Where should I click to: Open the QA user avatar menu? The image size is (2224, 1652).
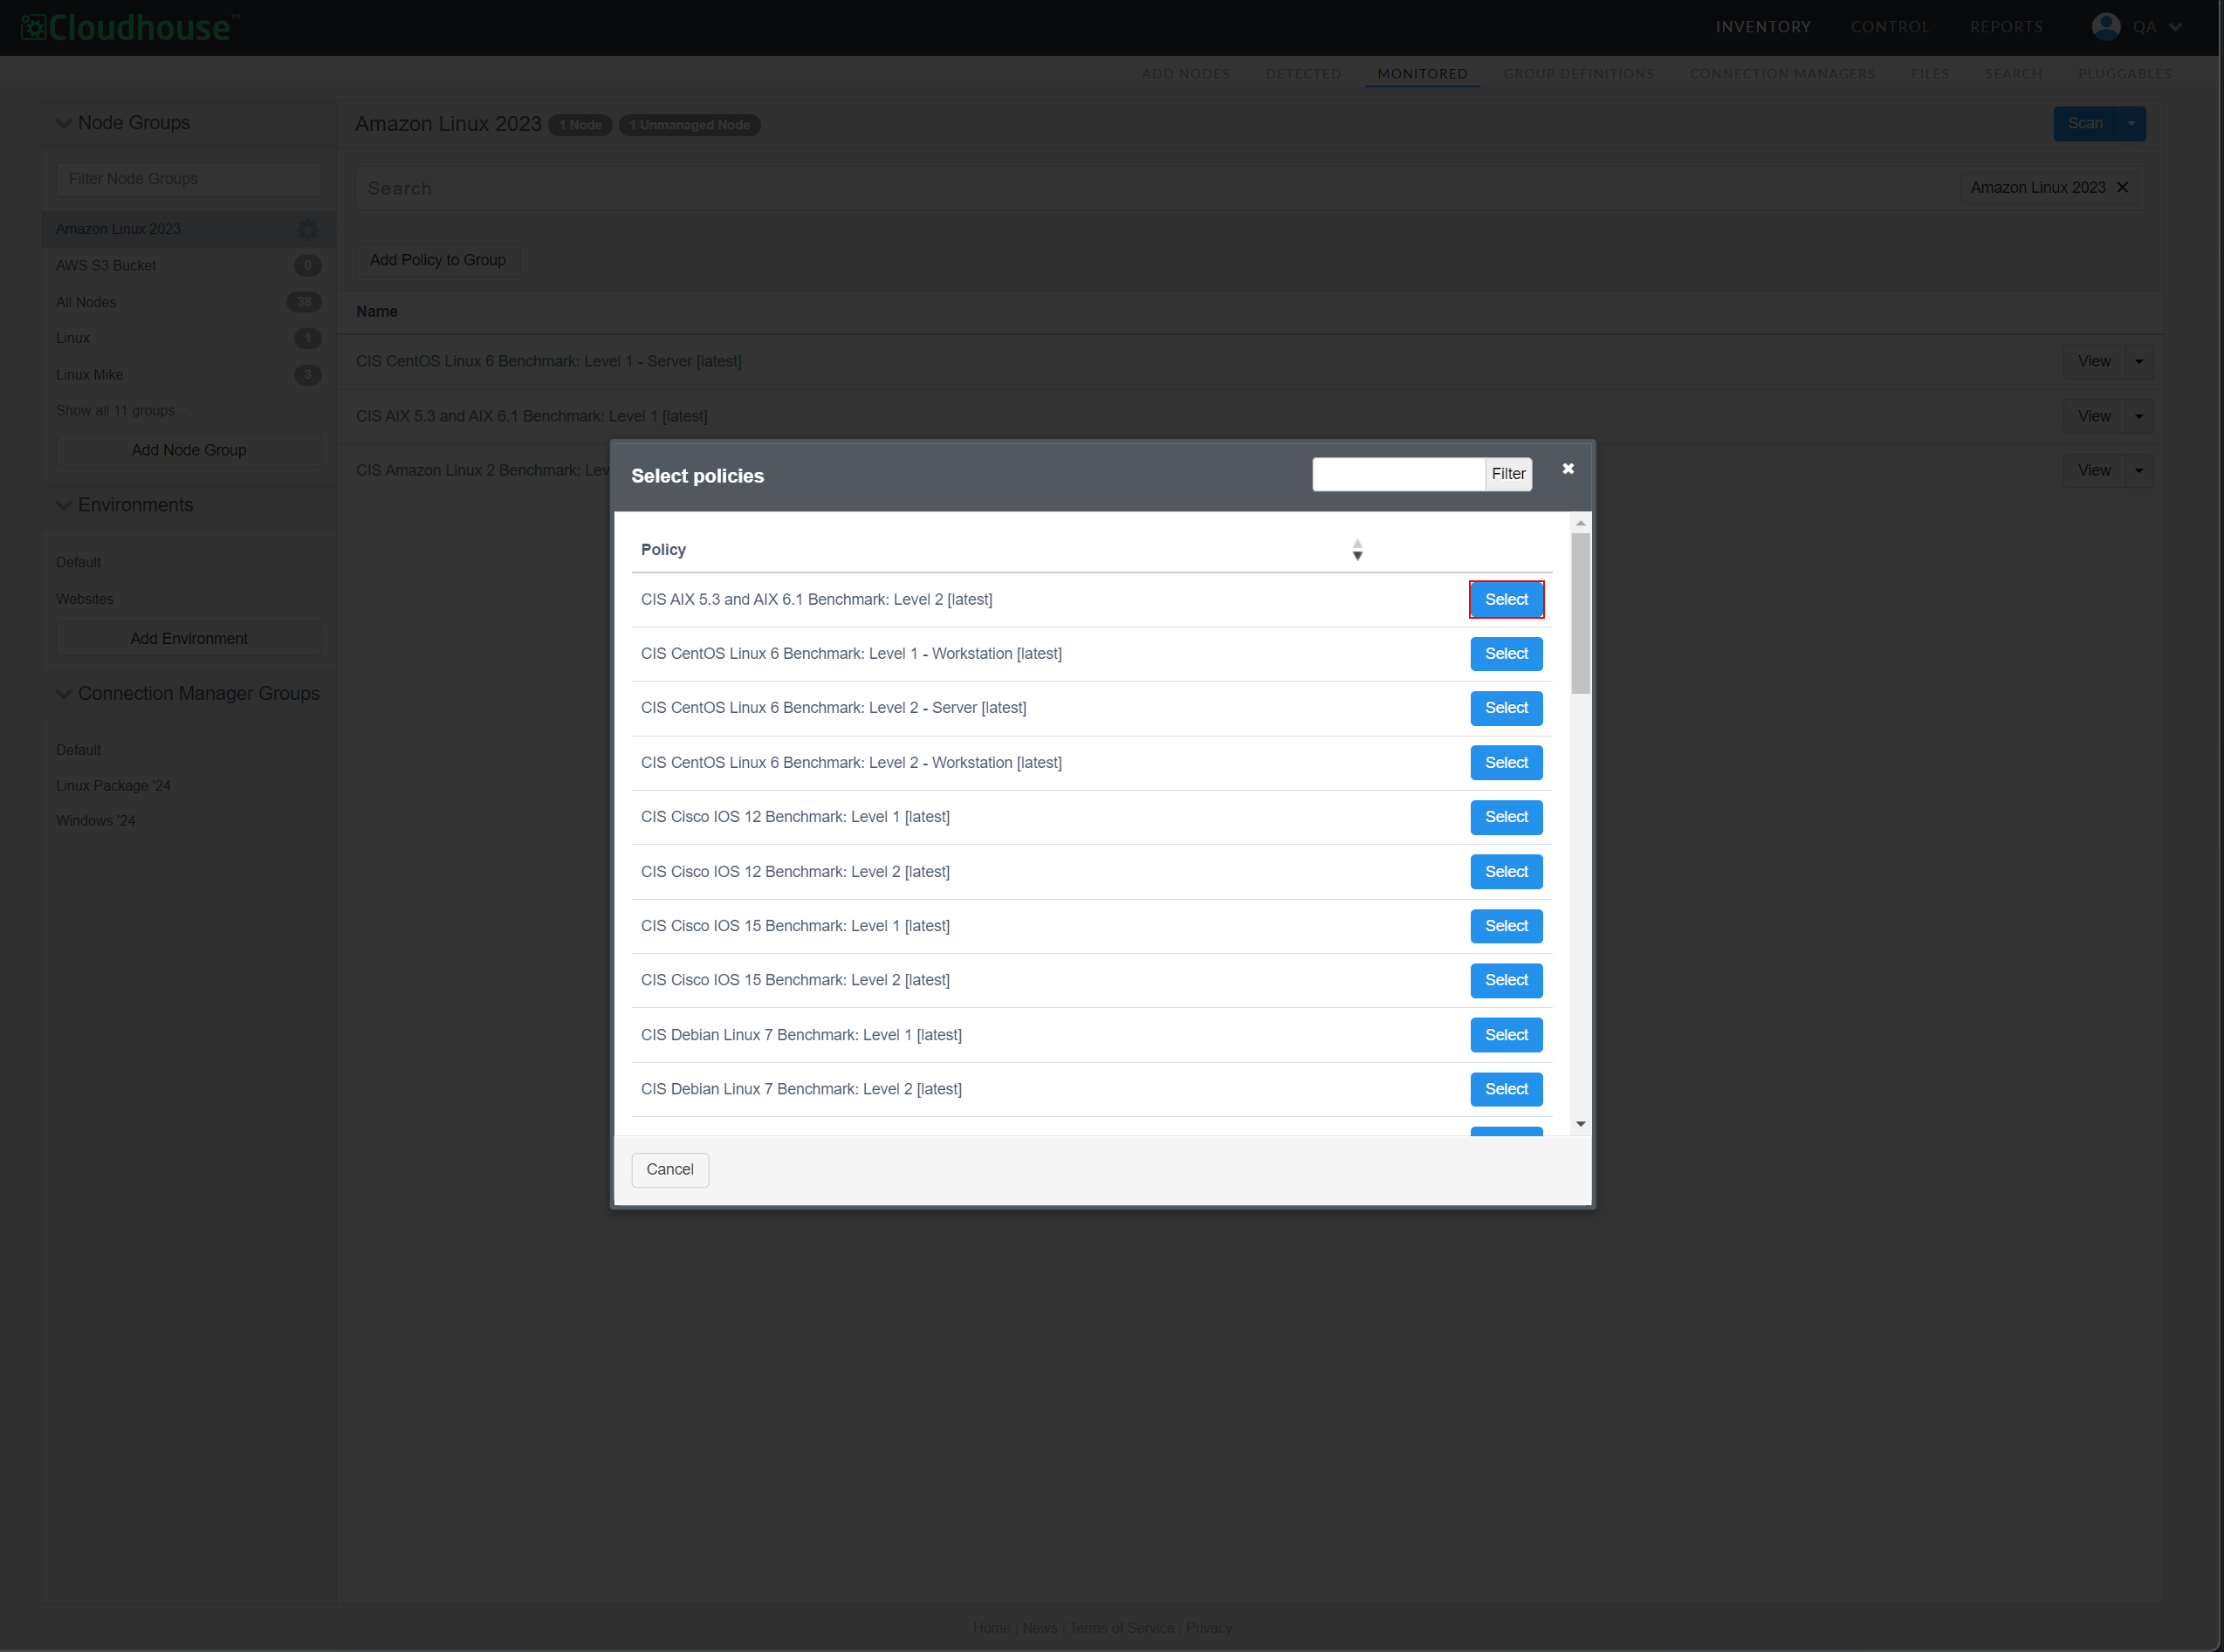coord(2105,27)
